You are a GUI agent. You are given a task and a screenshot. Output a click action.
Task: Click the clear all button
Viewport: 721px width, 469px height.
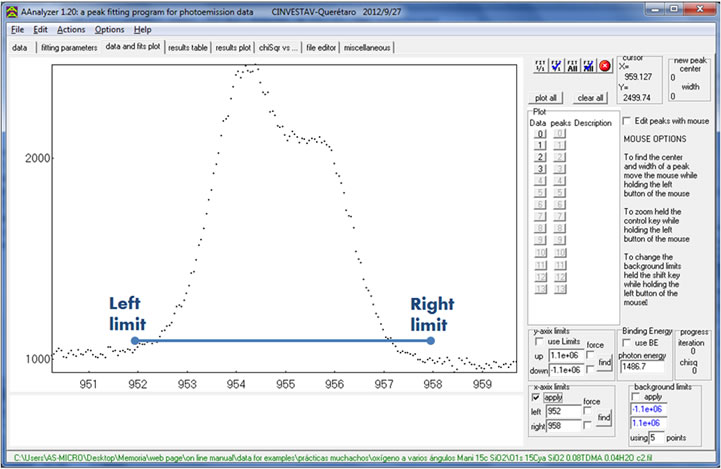[x=590, y=98]
